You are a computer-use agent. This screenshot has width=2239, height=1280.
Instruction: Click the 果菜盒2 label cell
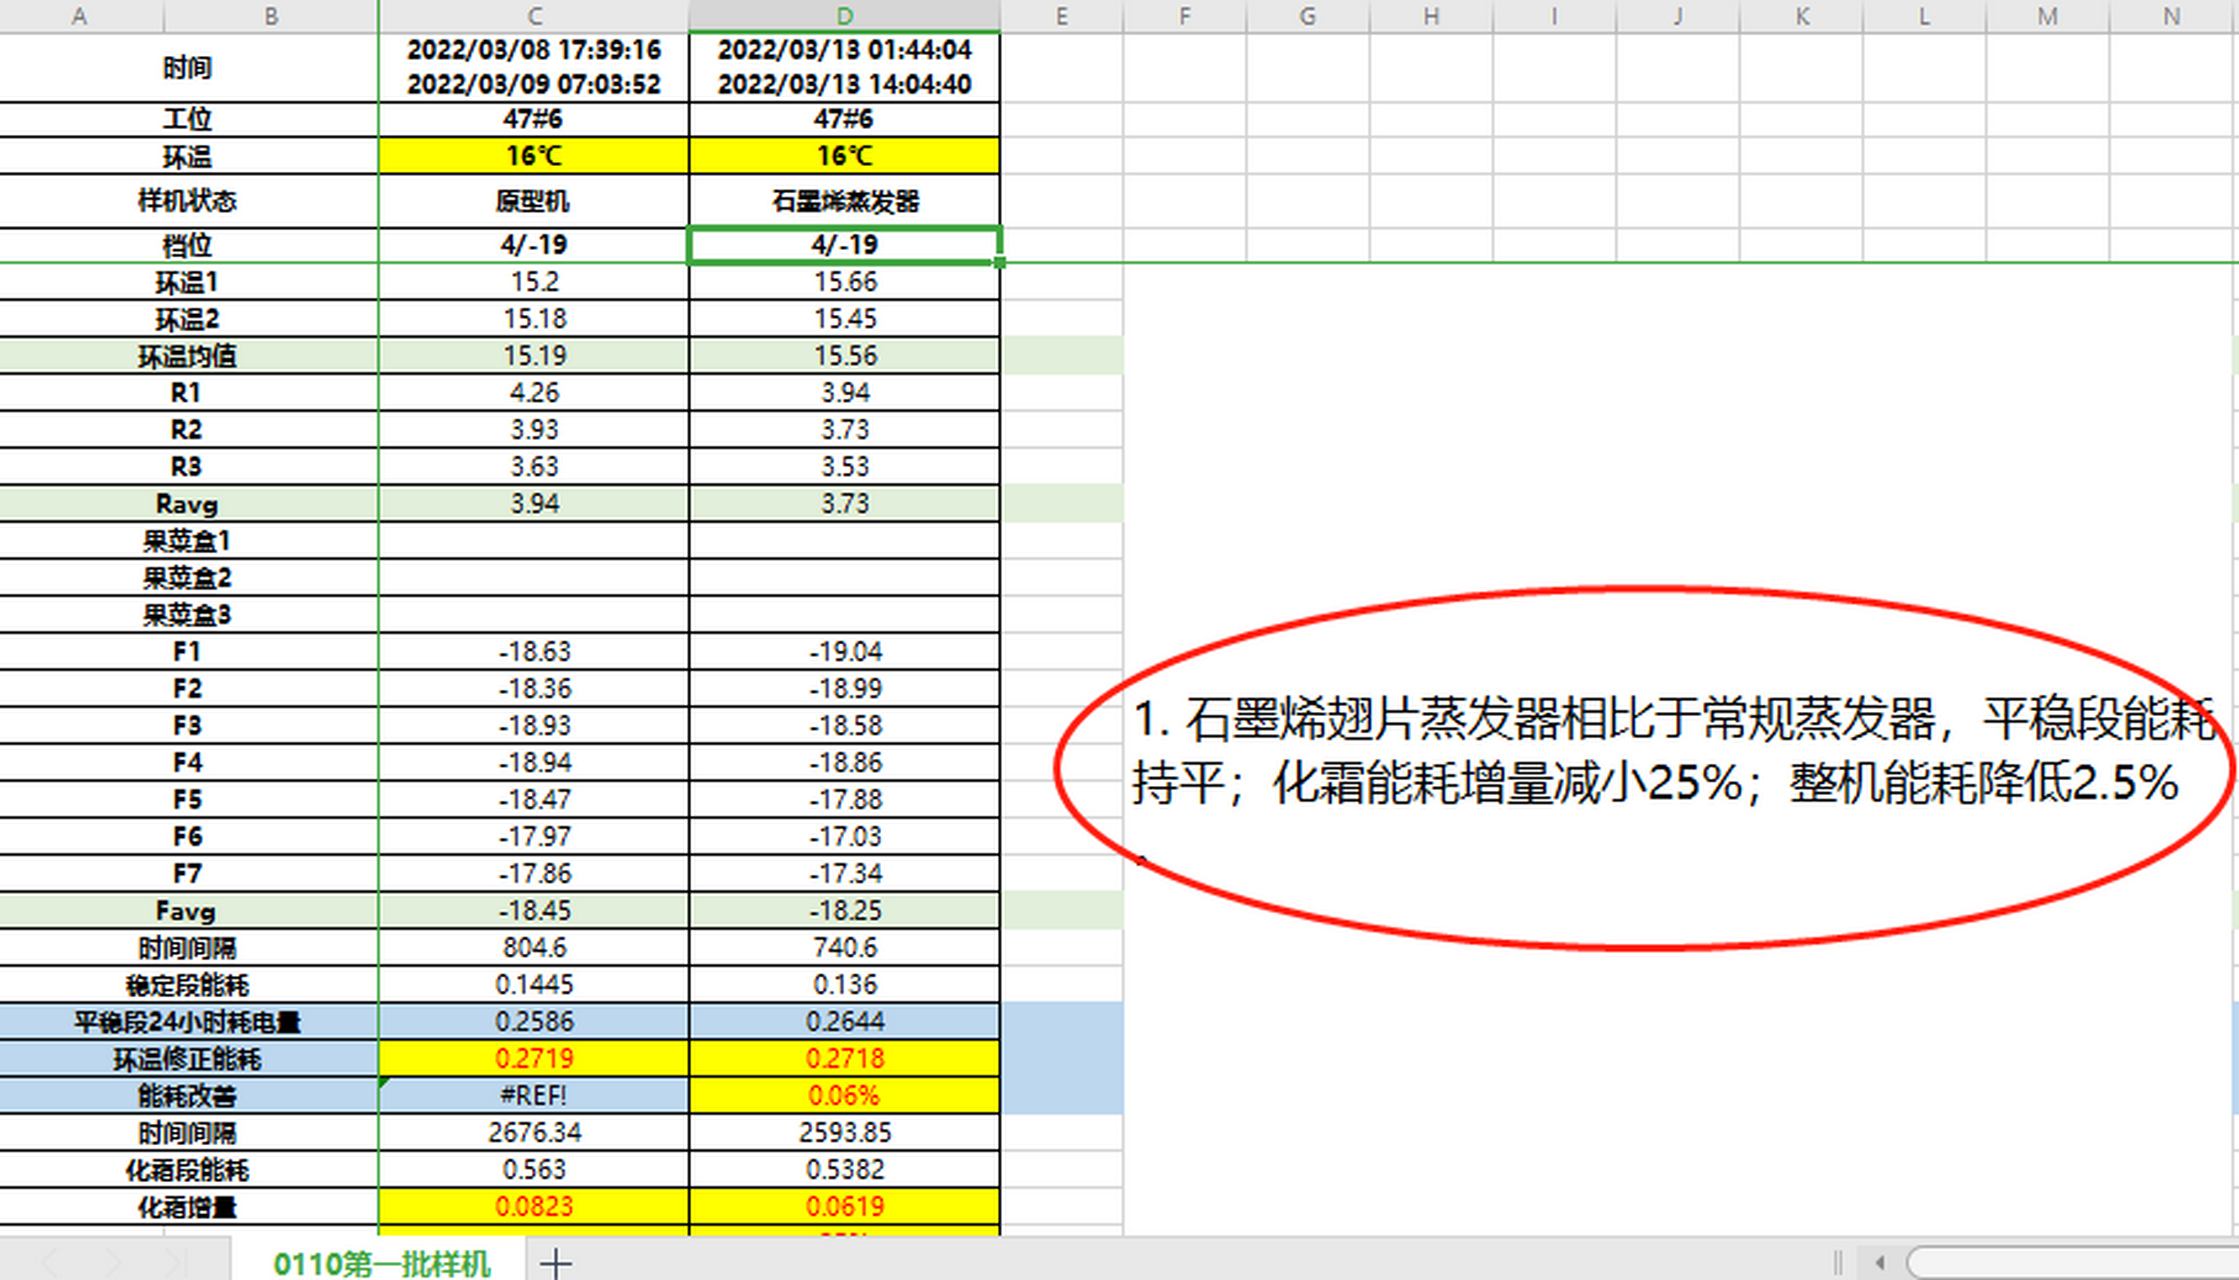[x=188, y=578]
